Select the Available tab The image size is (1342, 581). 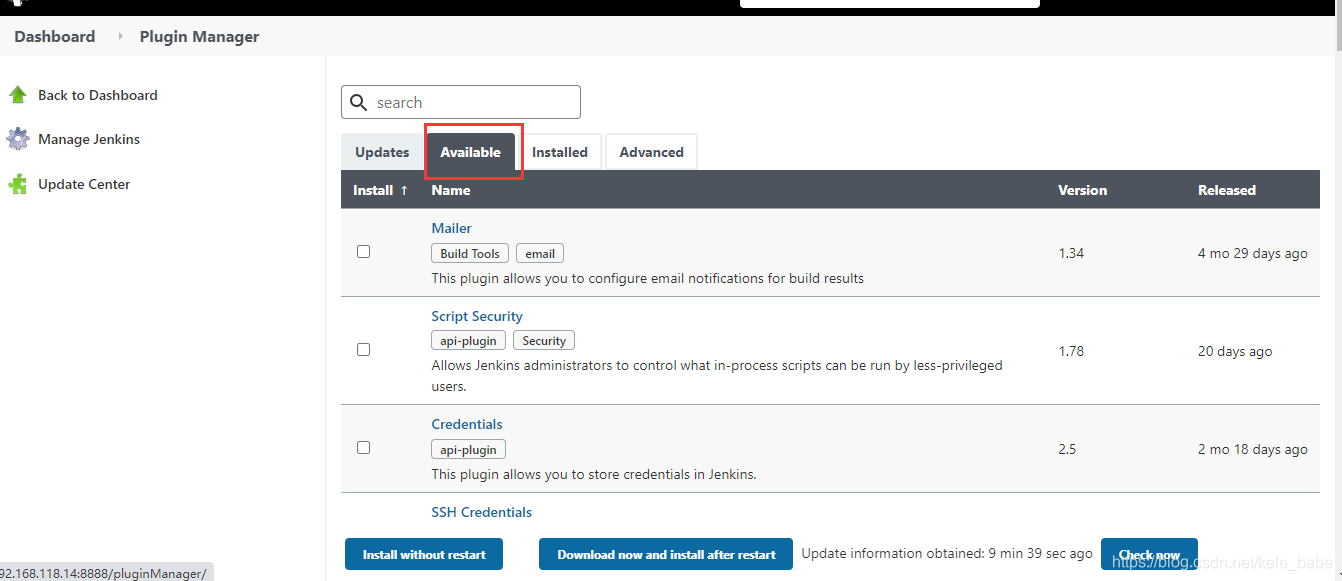471,152
